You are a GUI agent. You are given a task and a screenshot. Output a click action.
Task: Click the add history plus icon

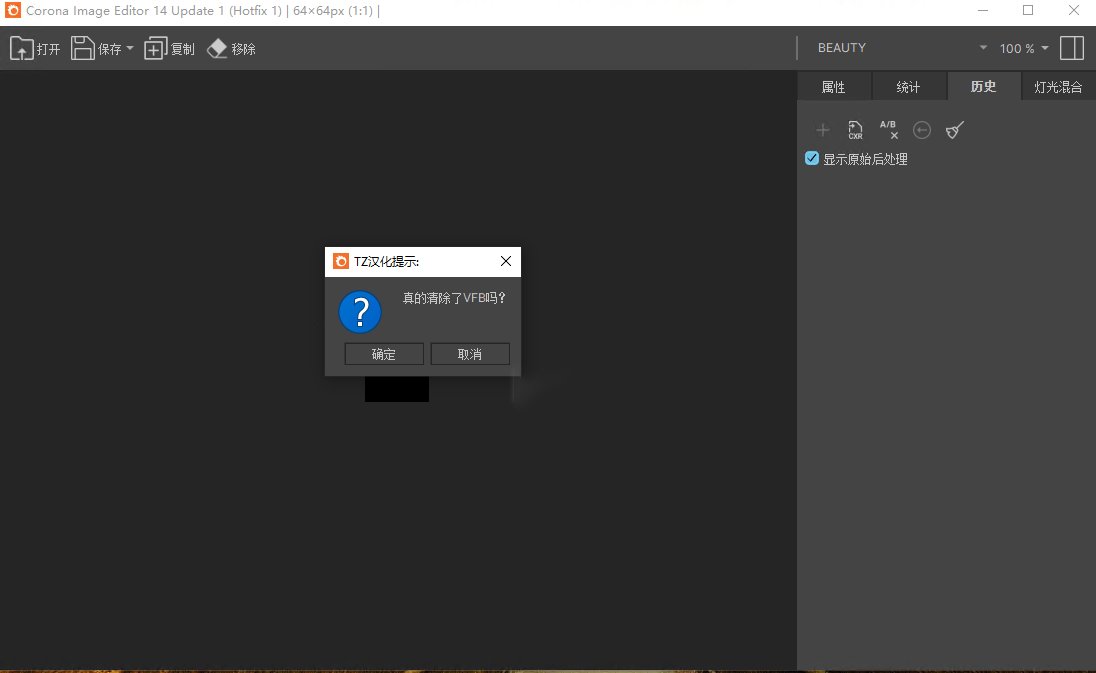click(823, 130)
